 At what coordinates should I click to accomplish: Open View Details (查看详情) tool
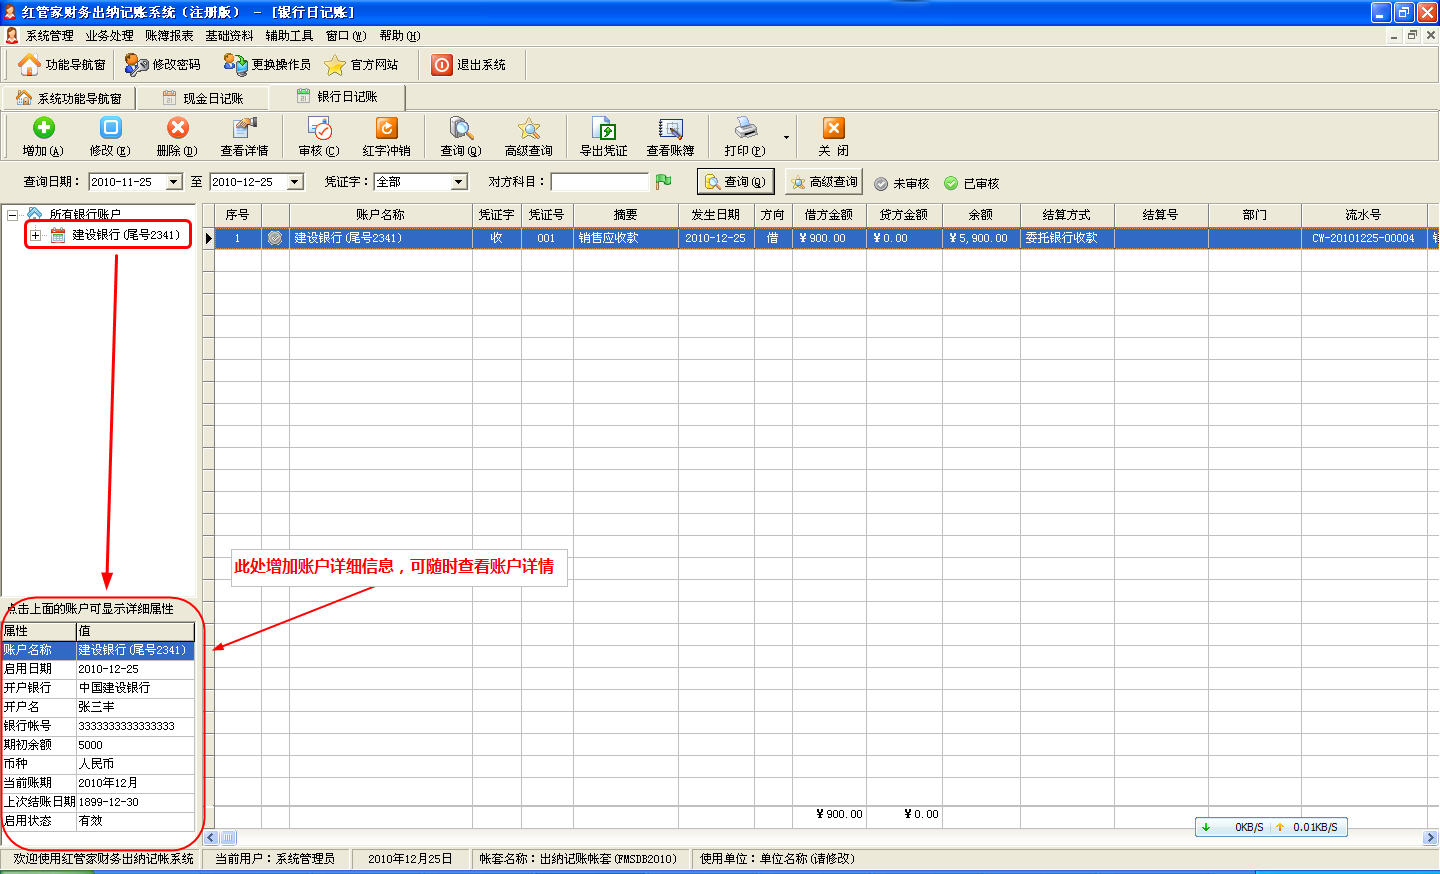244,129
